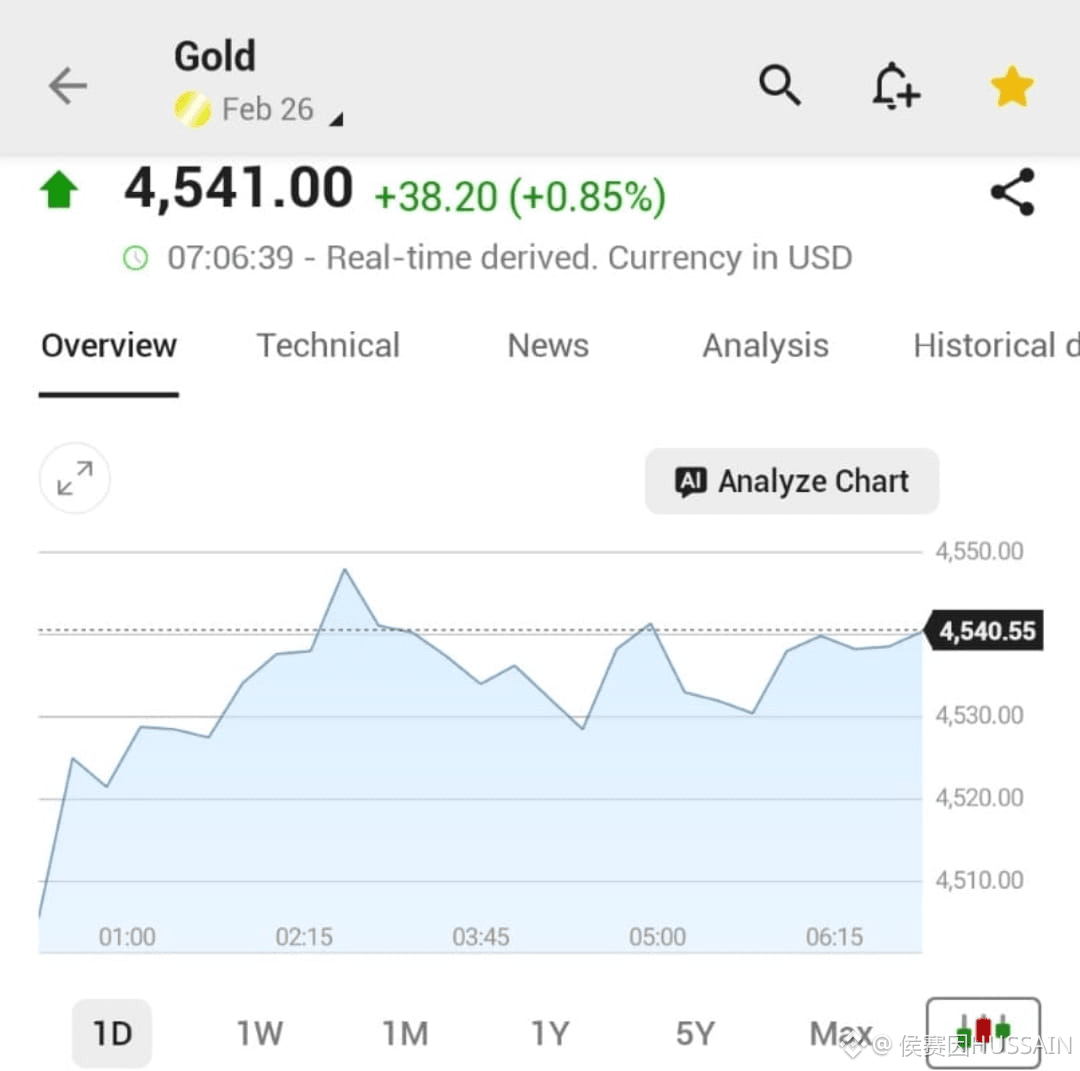The height and width of the screenshot is (1071, 1080).
Task: Click the real-time clock icon
Action: [x=136, y=257]
